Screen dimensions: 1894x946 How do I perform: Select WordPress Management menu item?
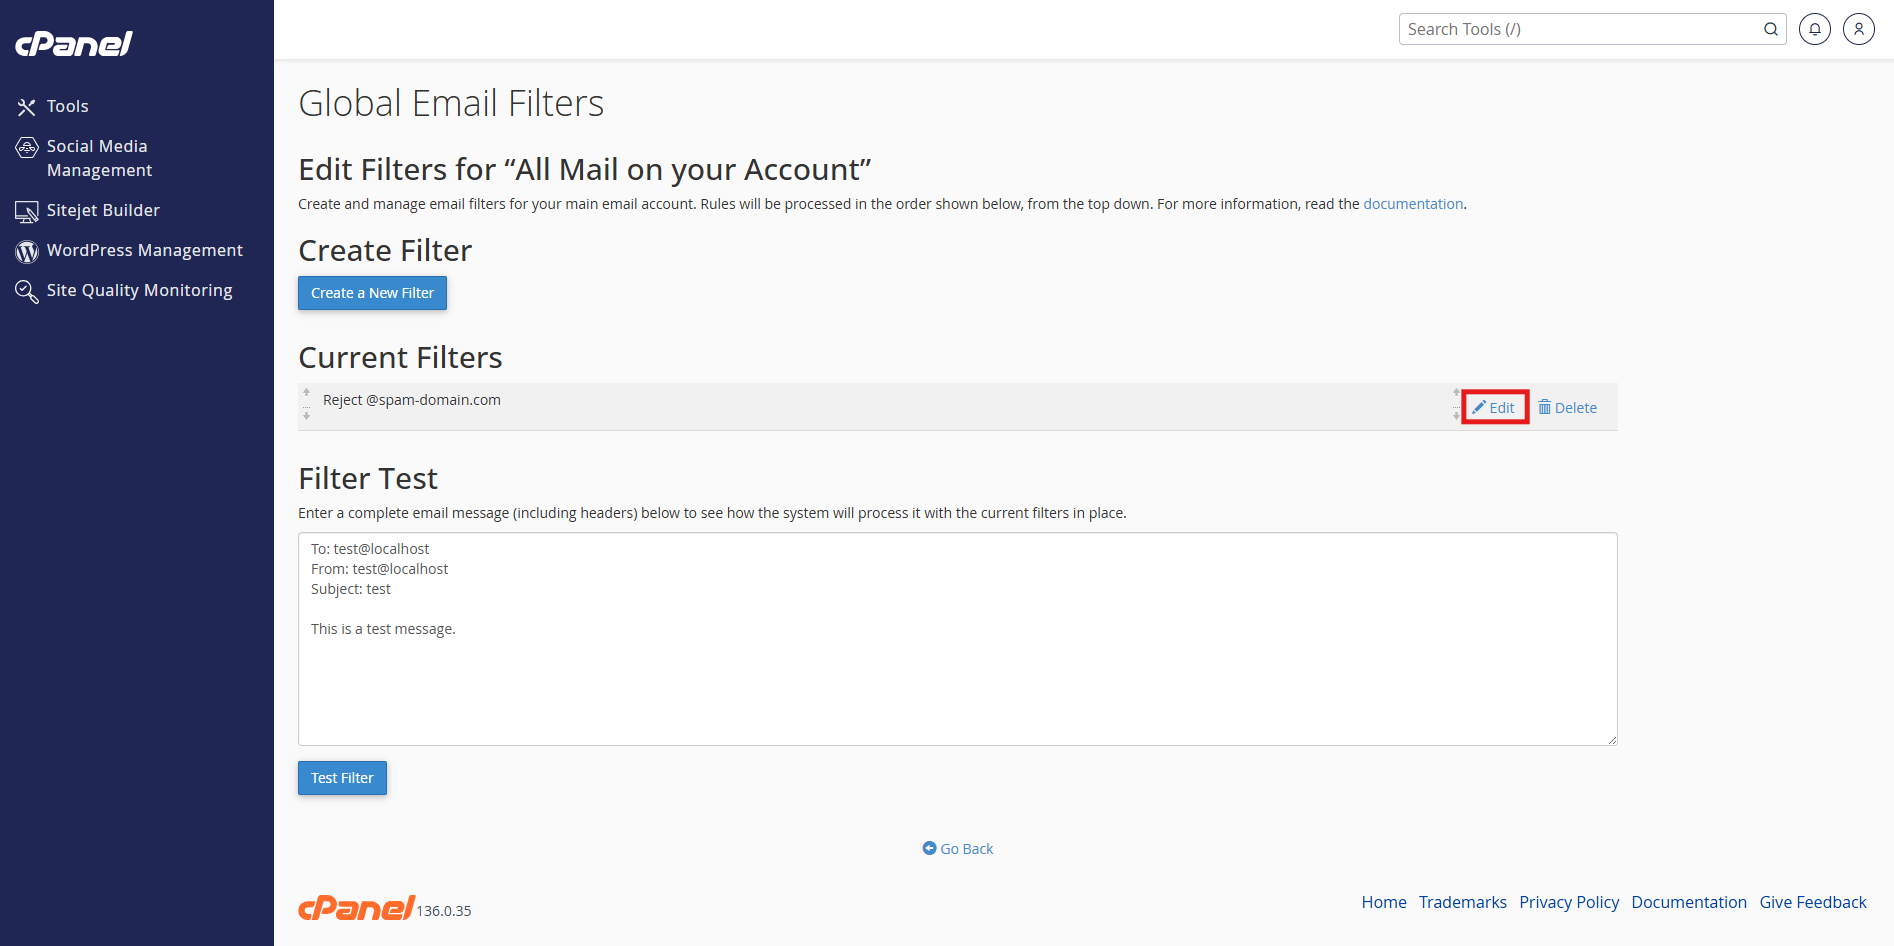[145, 250]
